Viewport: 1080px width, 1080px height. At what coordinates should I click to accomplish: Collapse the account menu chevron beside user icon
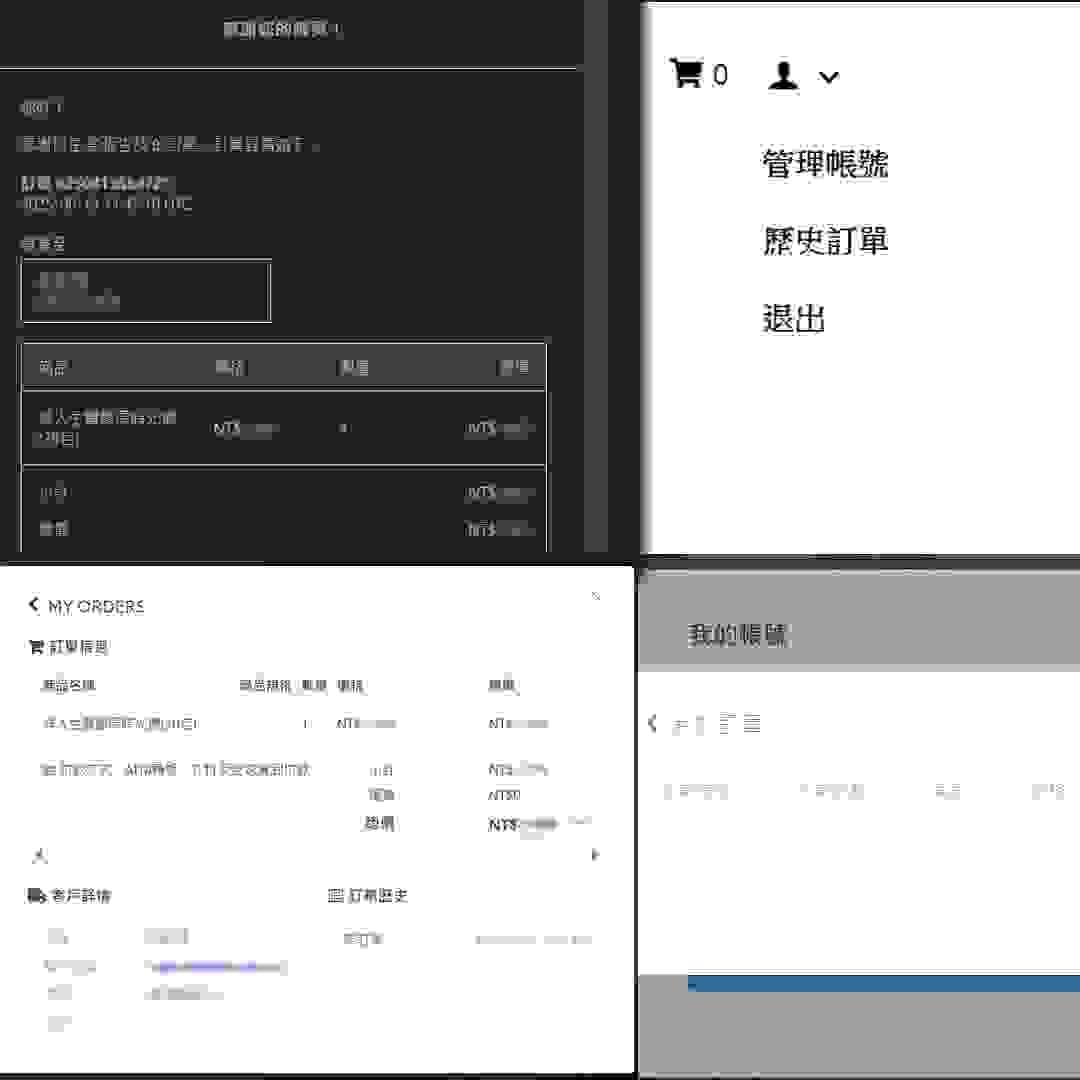(829, 76)
